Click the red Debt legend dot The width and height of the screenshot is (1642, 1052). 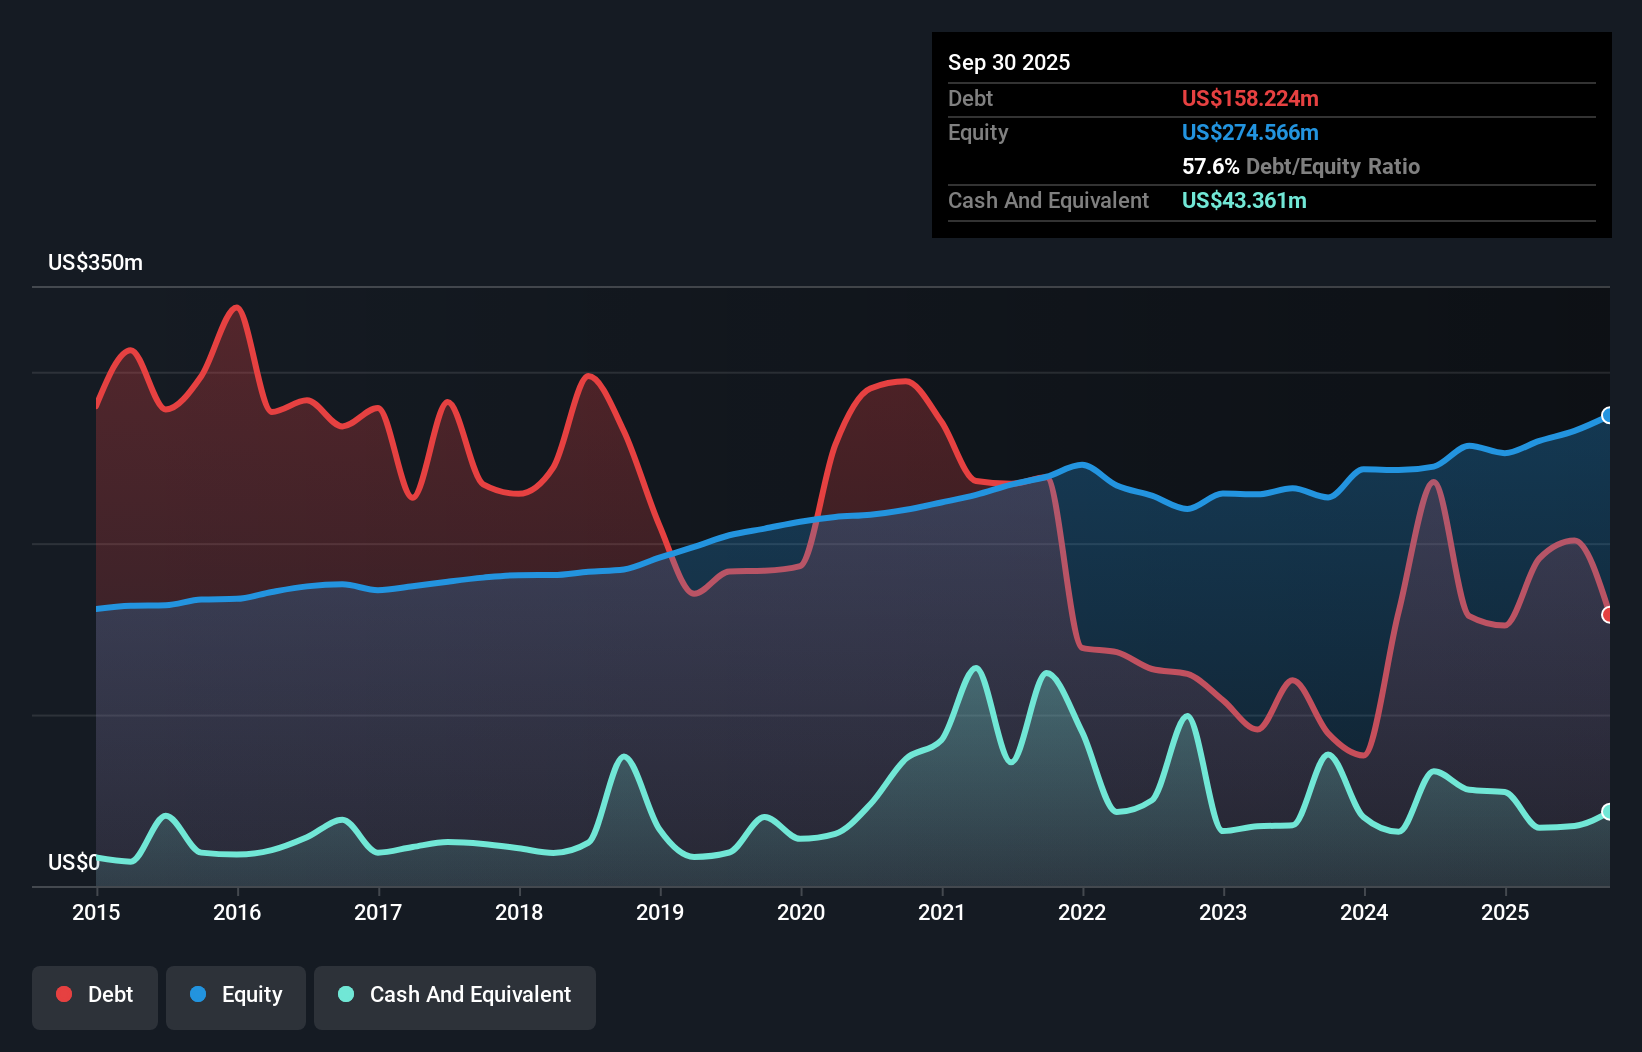tap(64, 994)
